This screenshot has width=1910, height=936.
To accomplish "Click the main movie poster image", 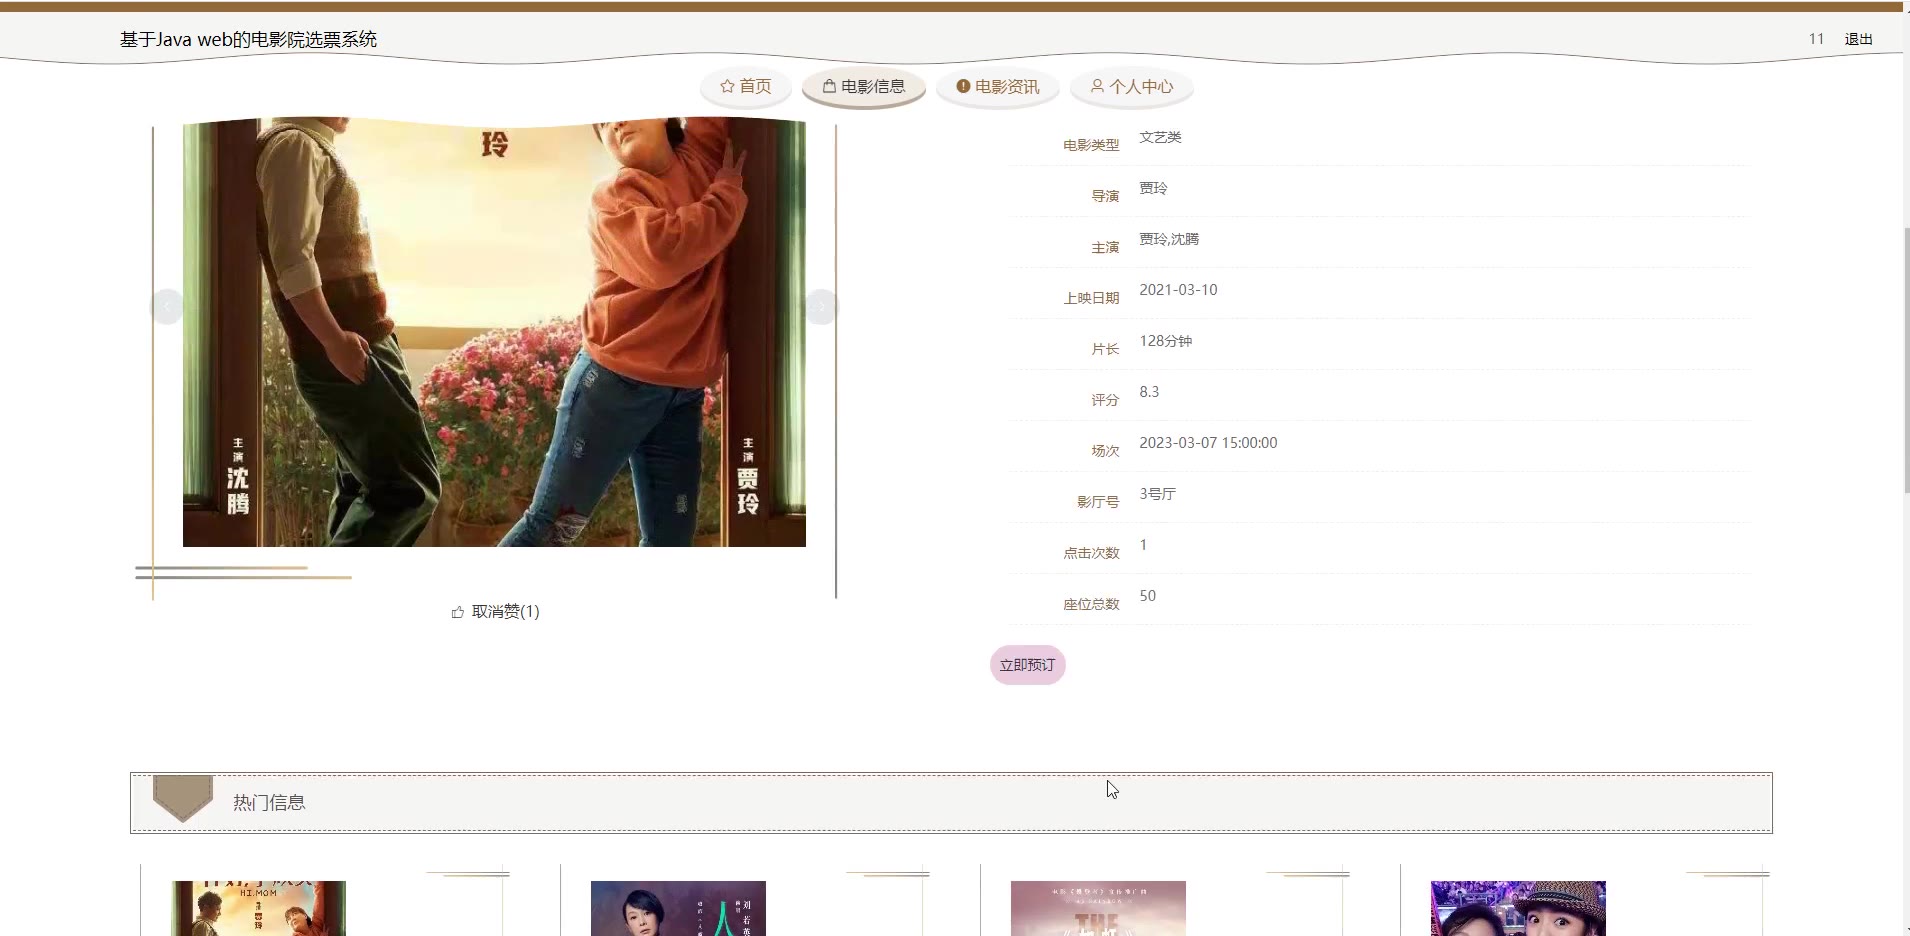I will [x=494, y=332].
